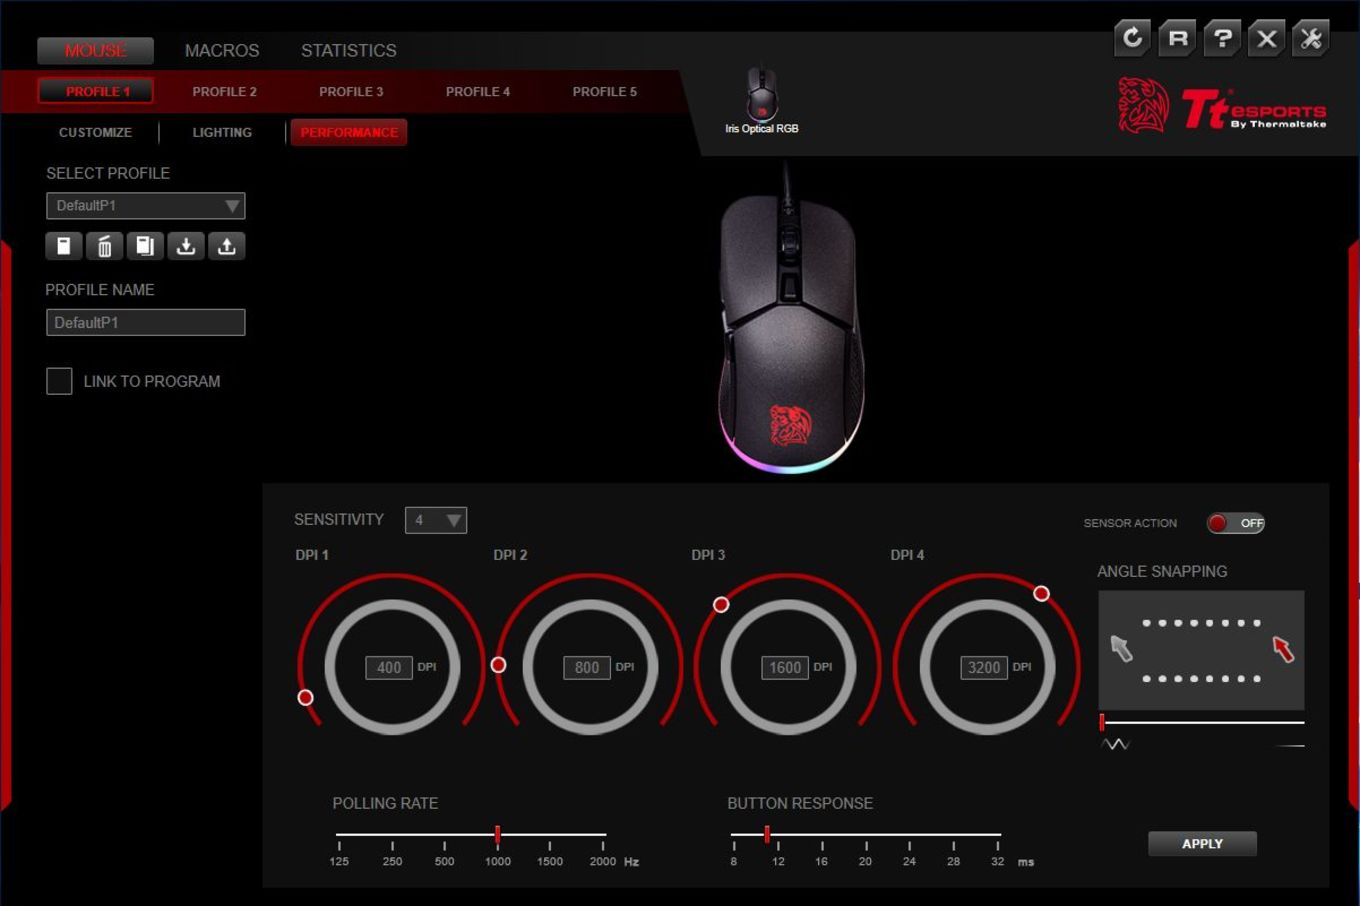Click the red cursor arrow in angle snapping
Image resolution: width=1360 pixels, height=906 pixels.
pyautogui.click(x=1283, y=648)
